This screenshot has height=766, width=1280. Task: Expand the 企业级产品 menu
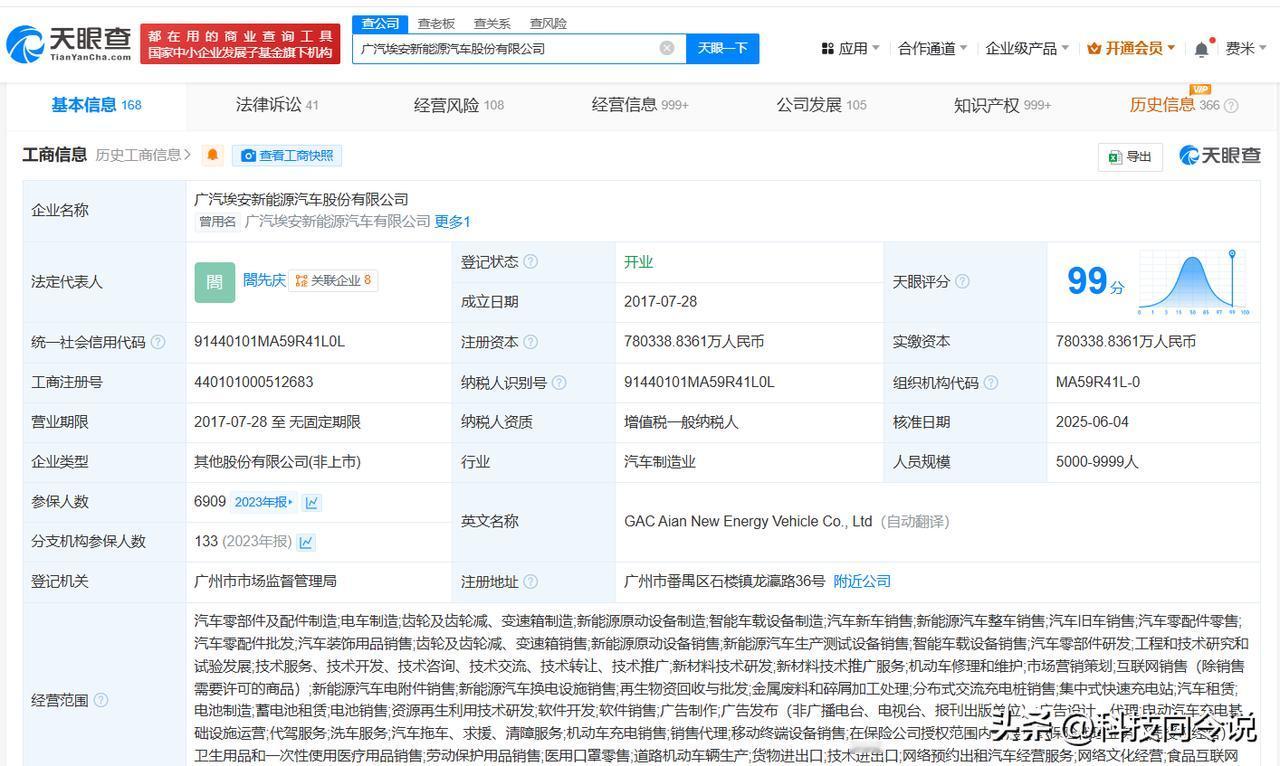(1027, 48)
